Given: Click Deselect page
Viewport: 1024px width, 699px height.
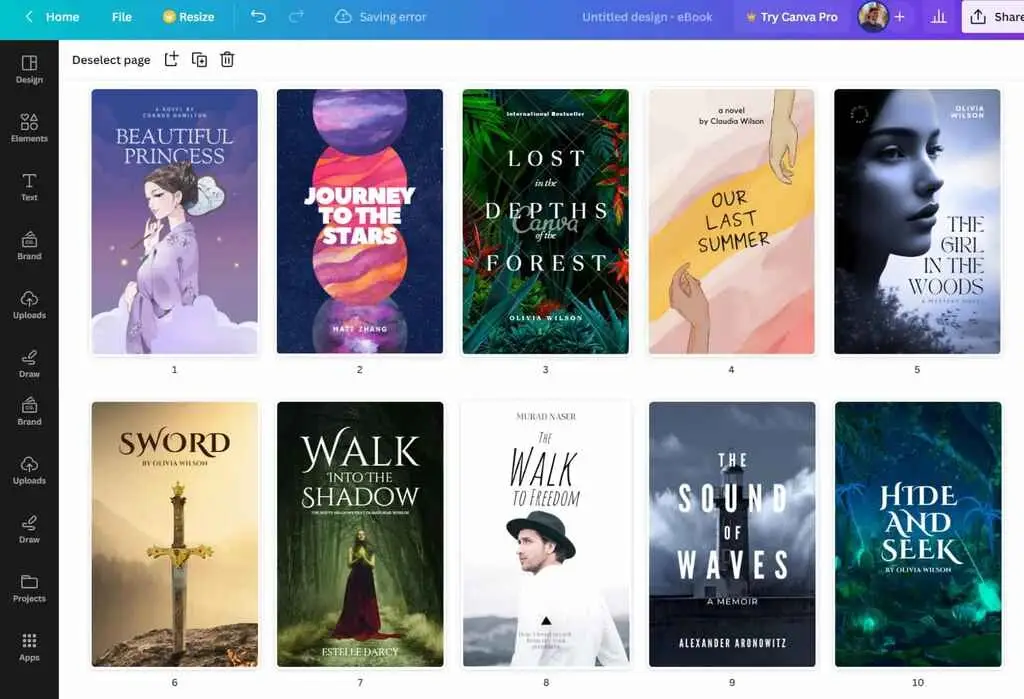Looking at the screenshot, I should coord(111,60).
